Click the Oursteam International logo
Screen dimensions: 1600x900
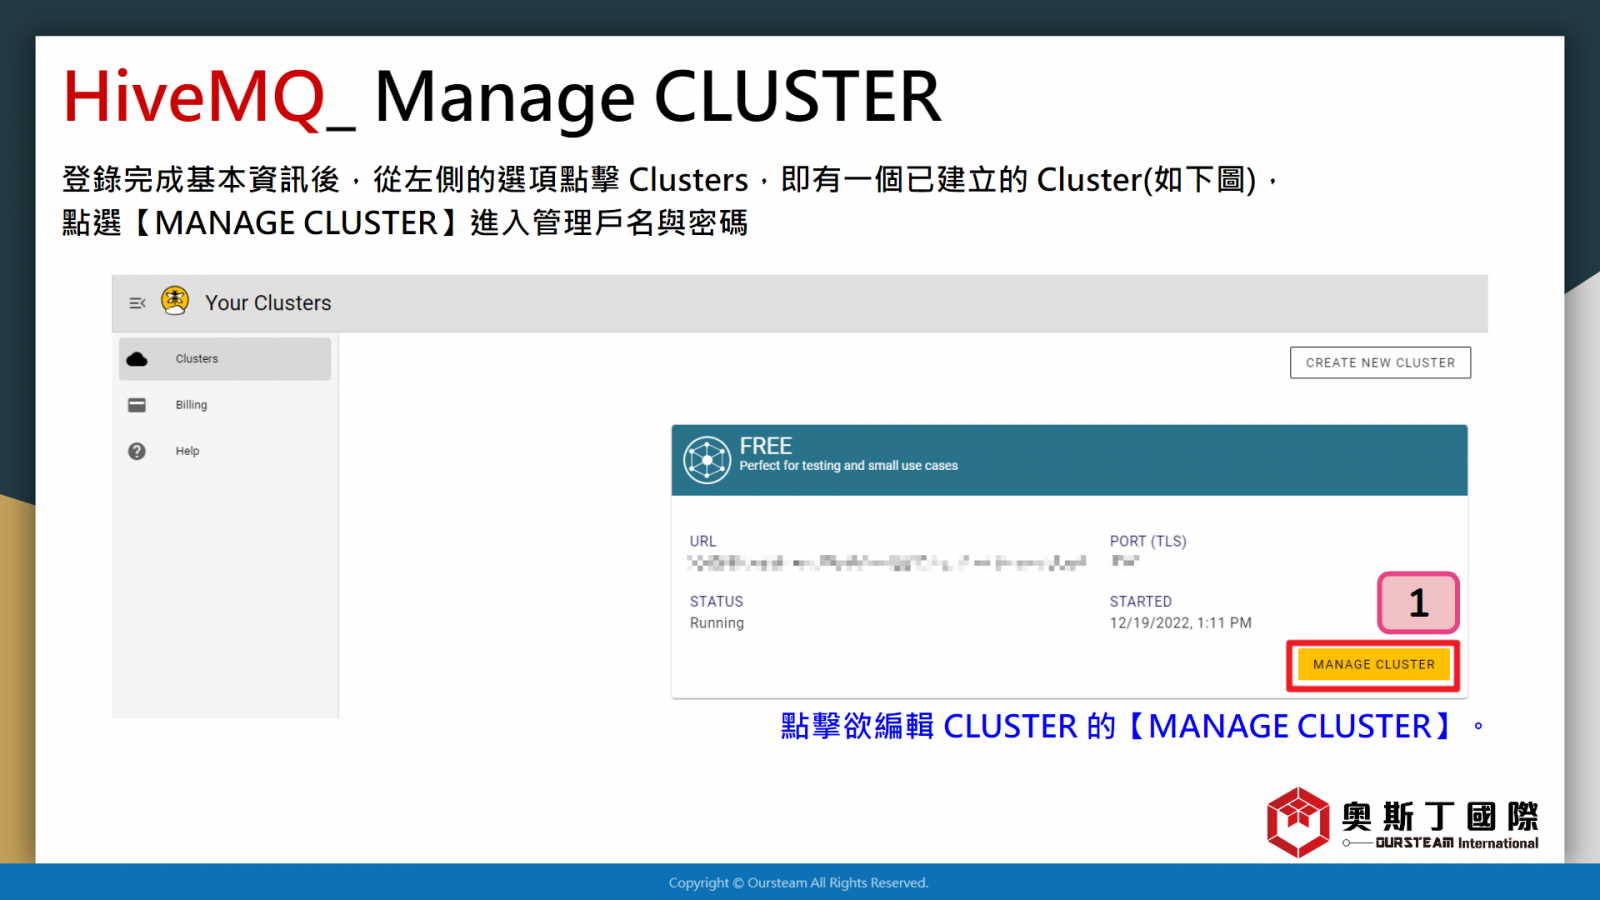pyautogui.click(x=1402, y=822)
